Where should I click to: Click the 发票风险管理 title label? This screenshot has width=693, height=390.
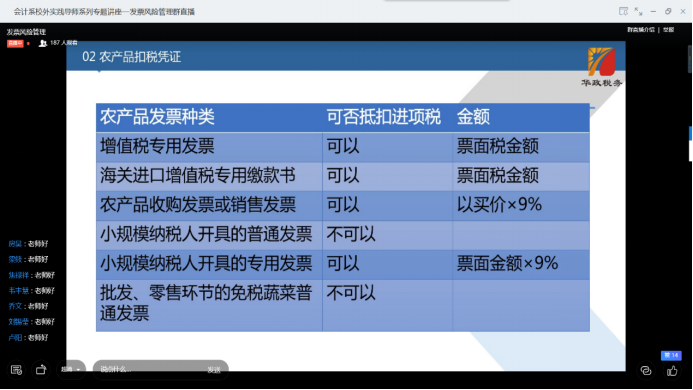26,32
